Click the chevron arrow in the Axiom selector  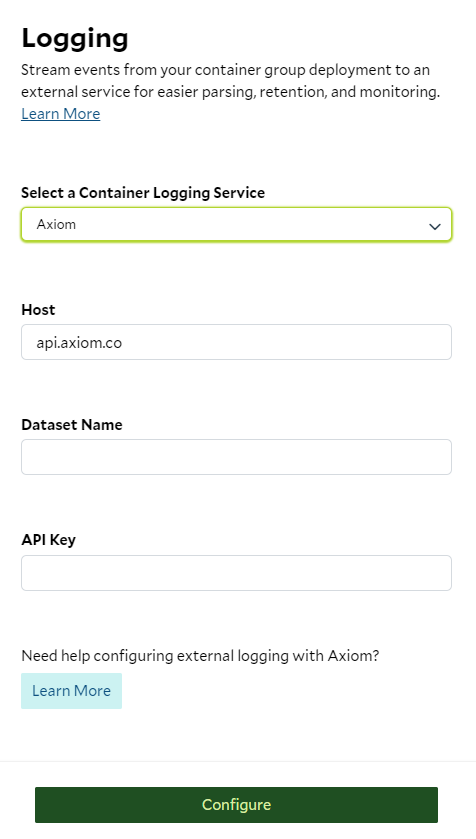(435, 226)
